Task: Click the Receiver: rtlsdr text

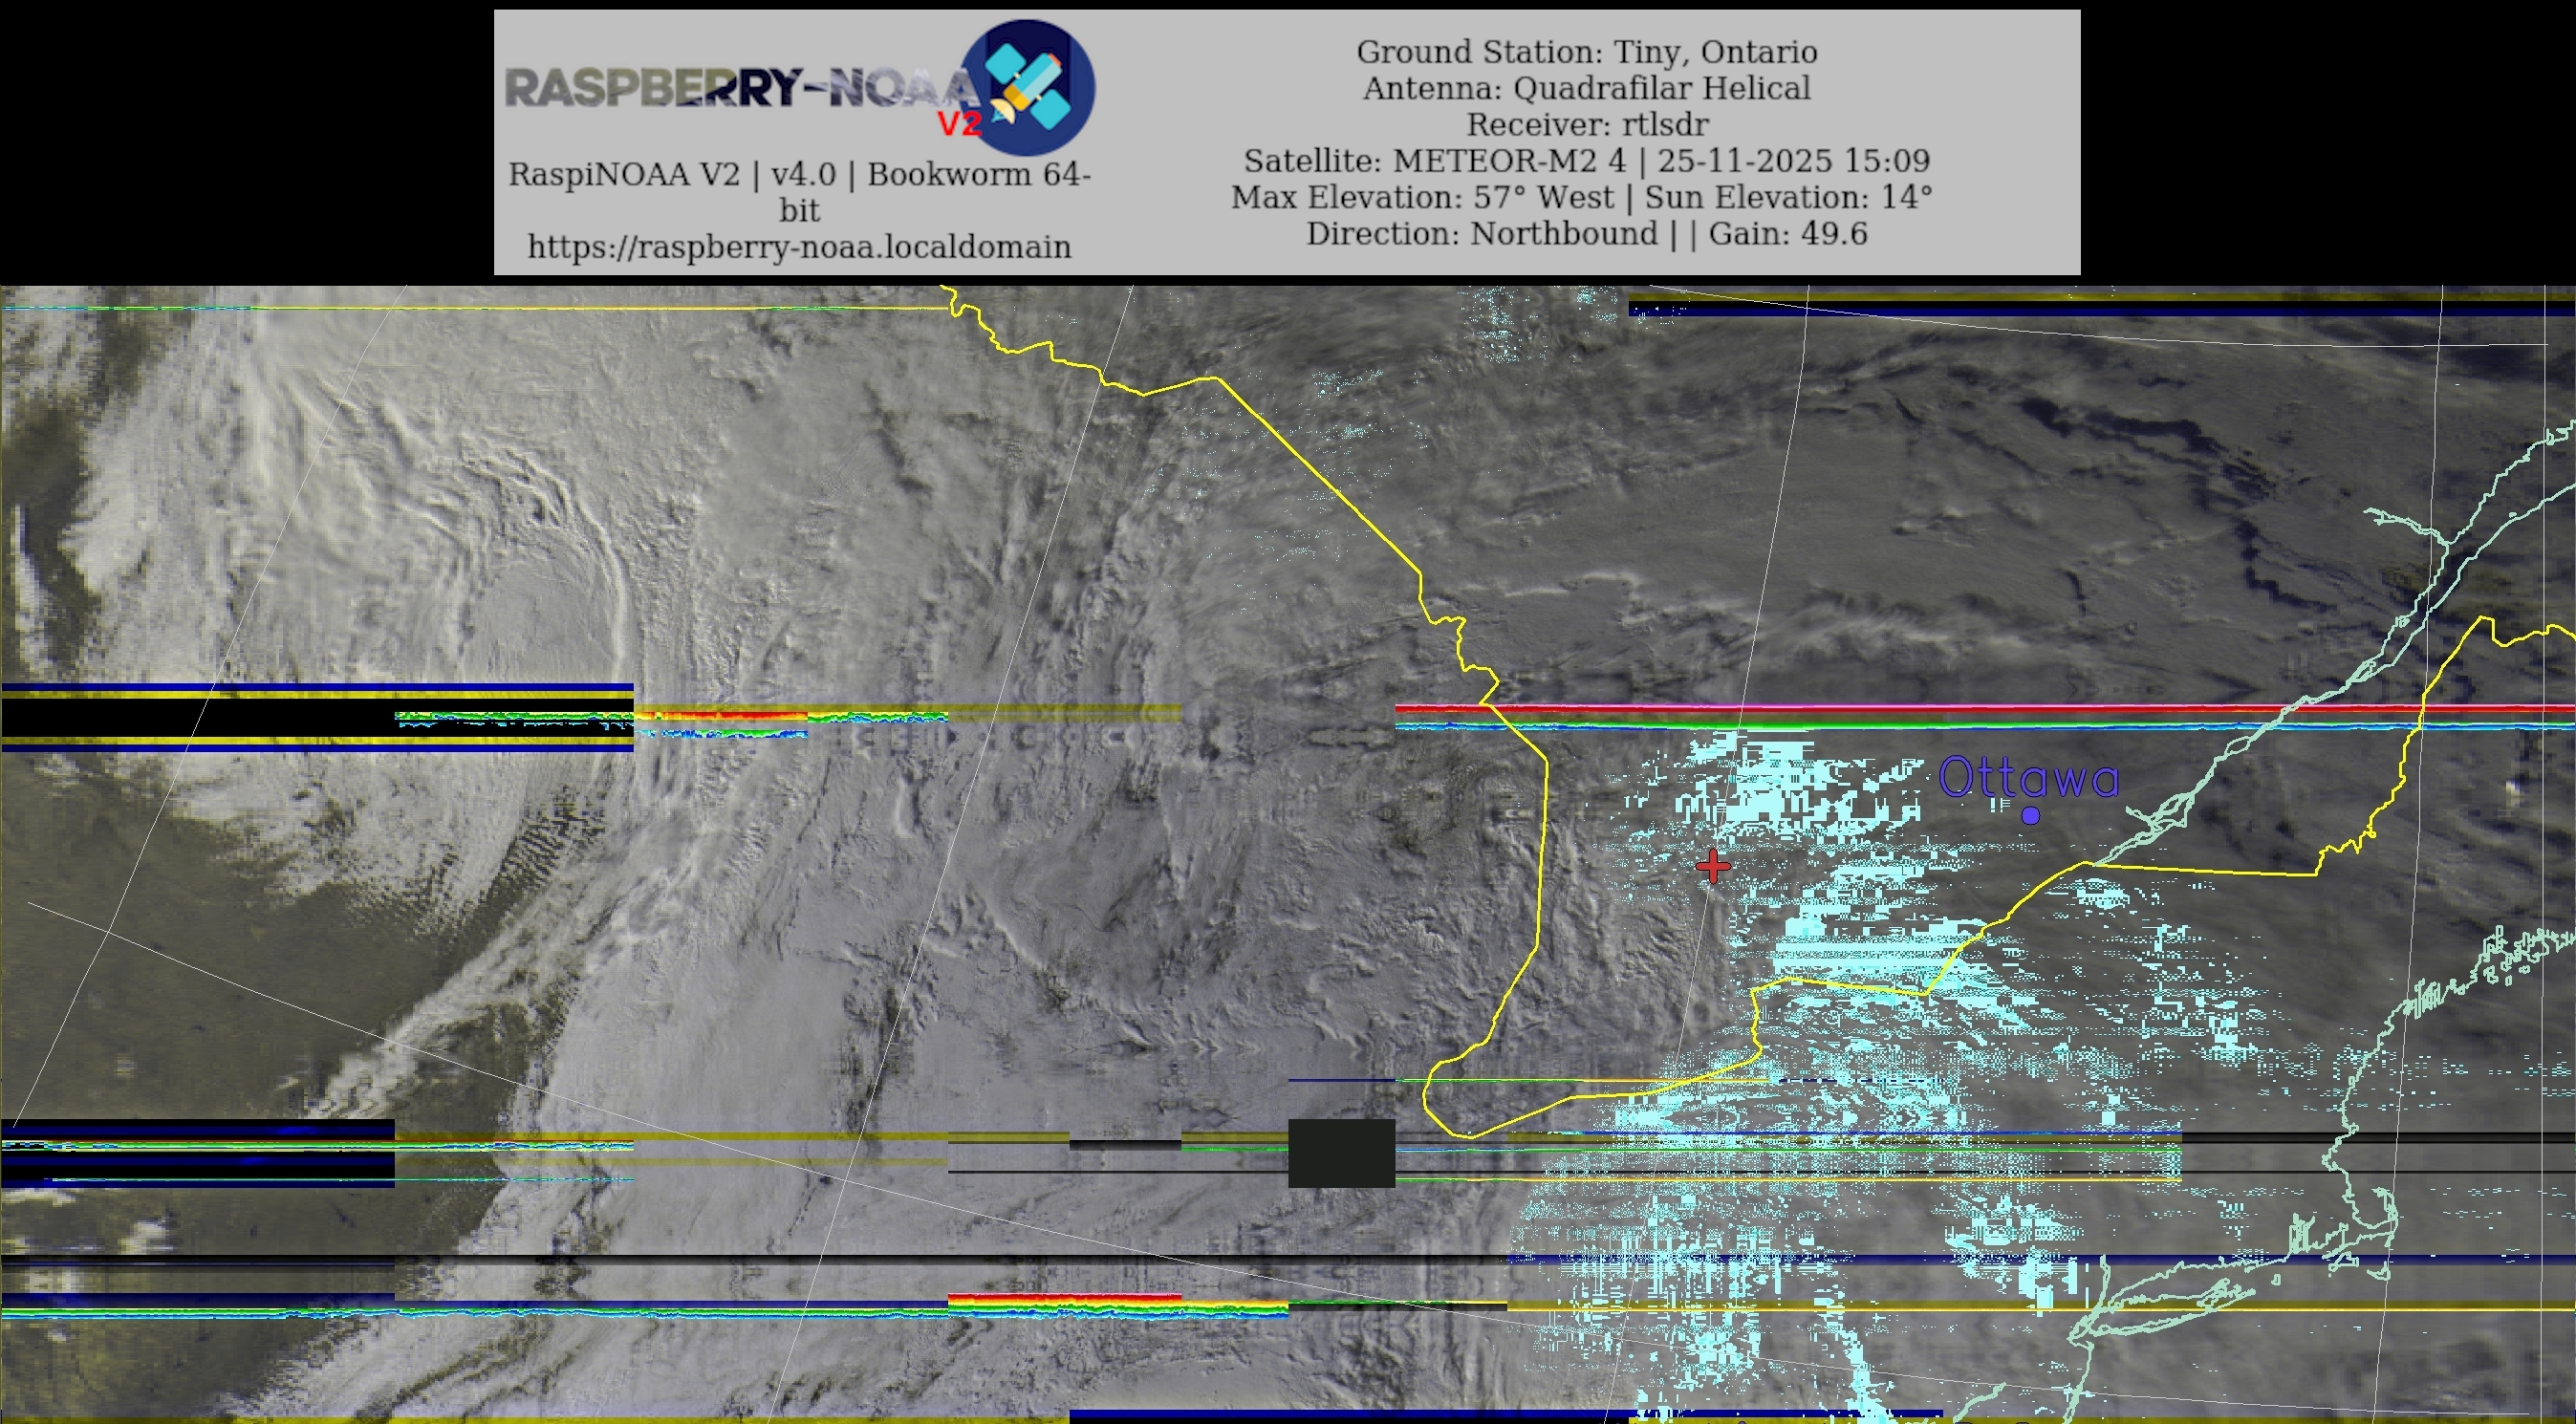Action: 1586,125
